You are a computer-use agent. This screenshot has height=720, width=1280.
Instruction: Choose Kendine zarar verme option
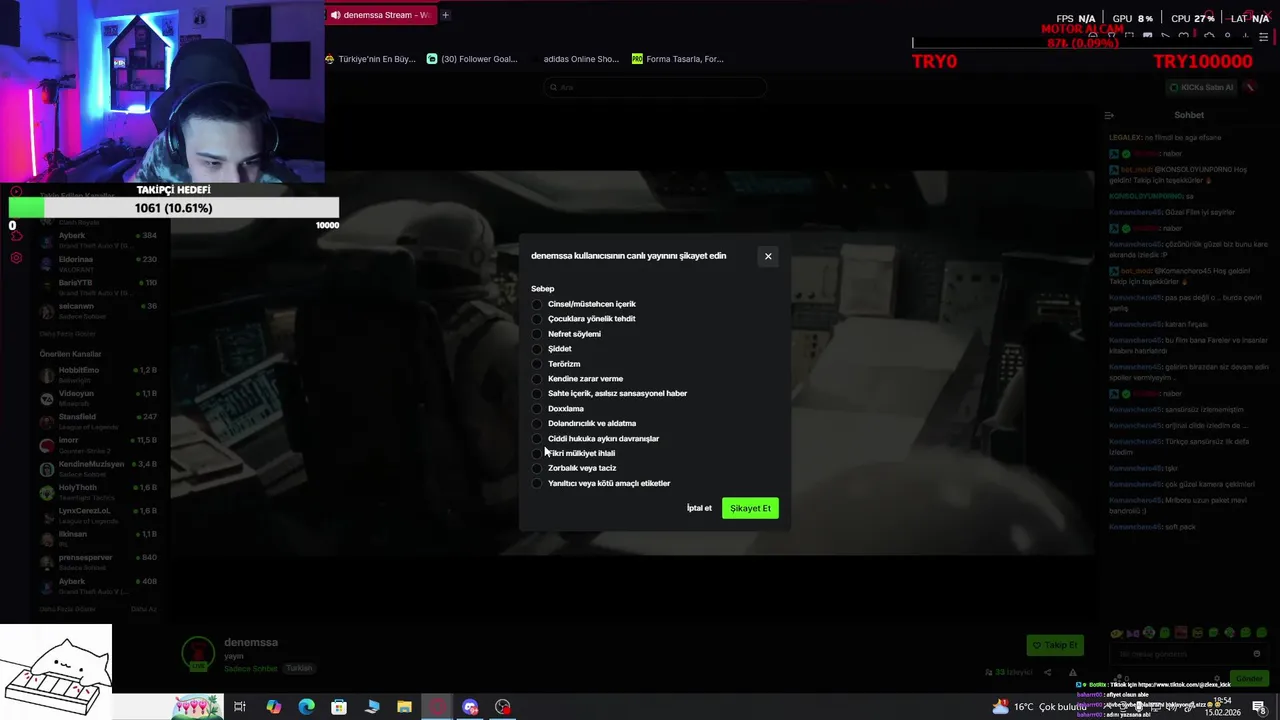[537, 379]
